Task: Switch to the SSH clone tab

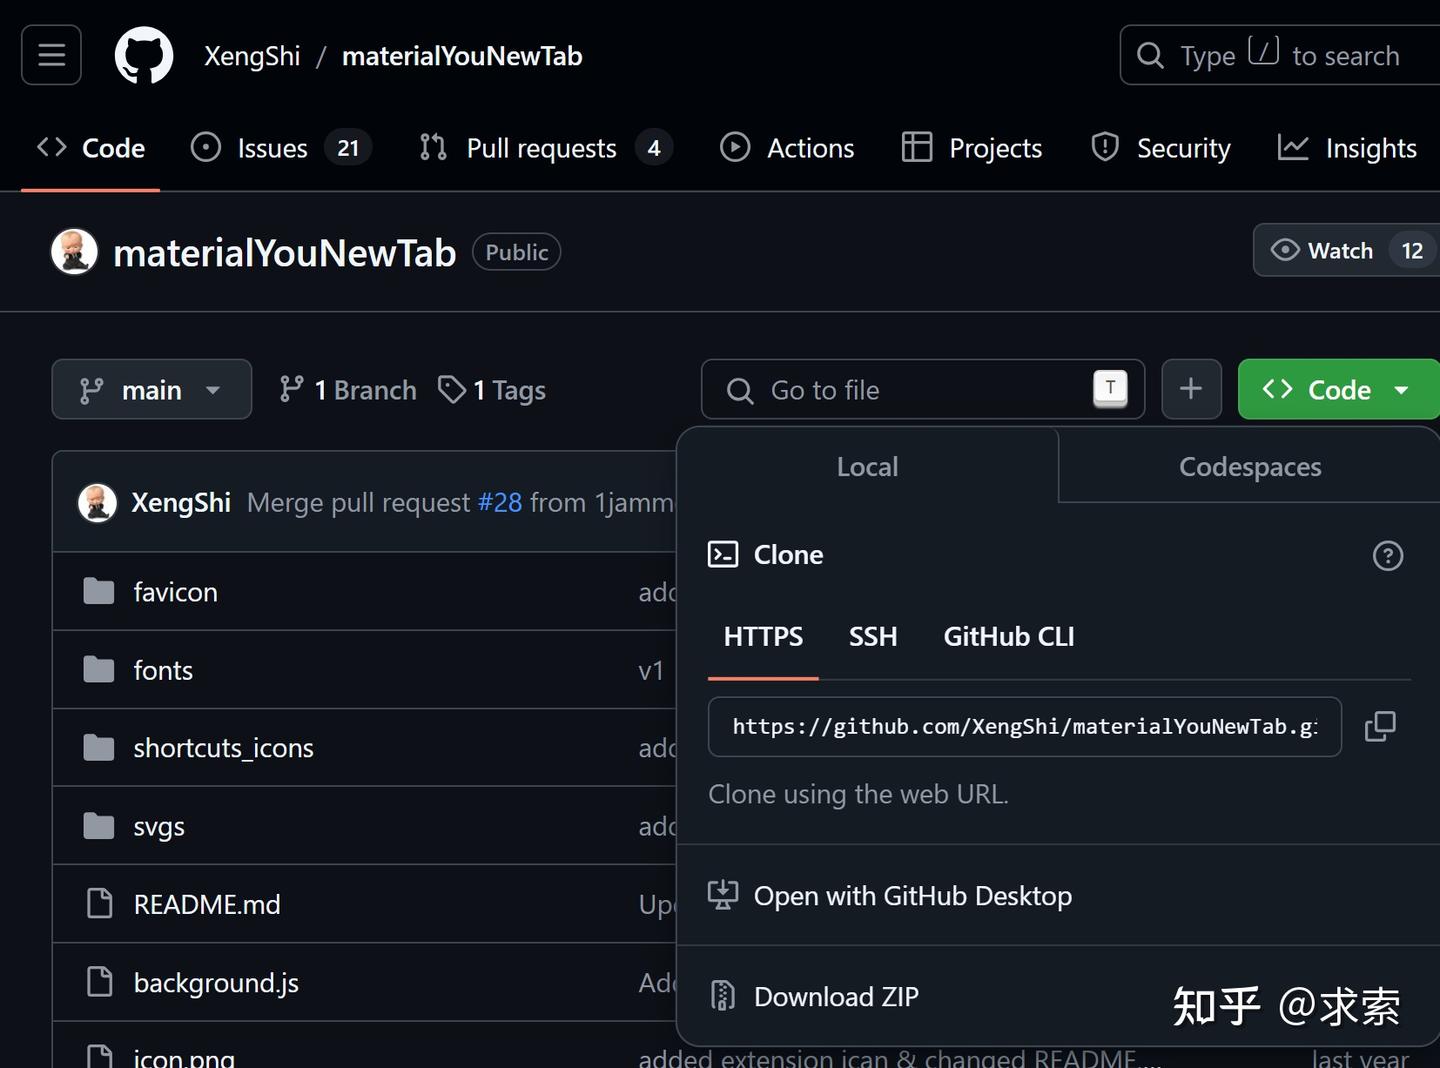Action: point(872,636)
